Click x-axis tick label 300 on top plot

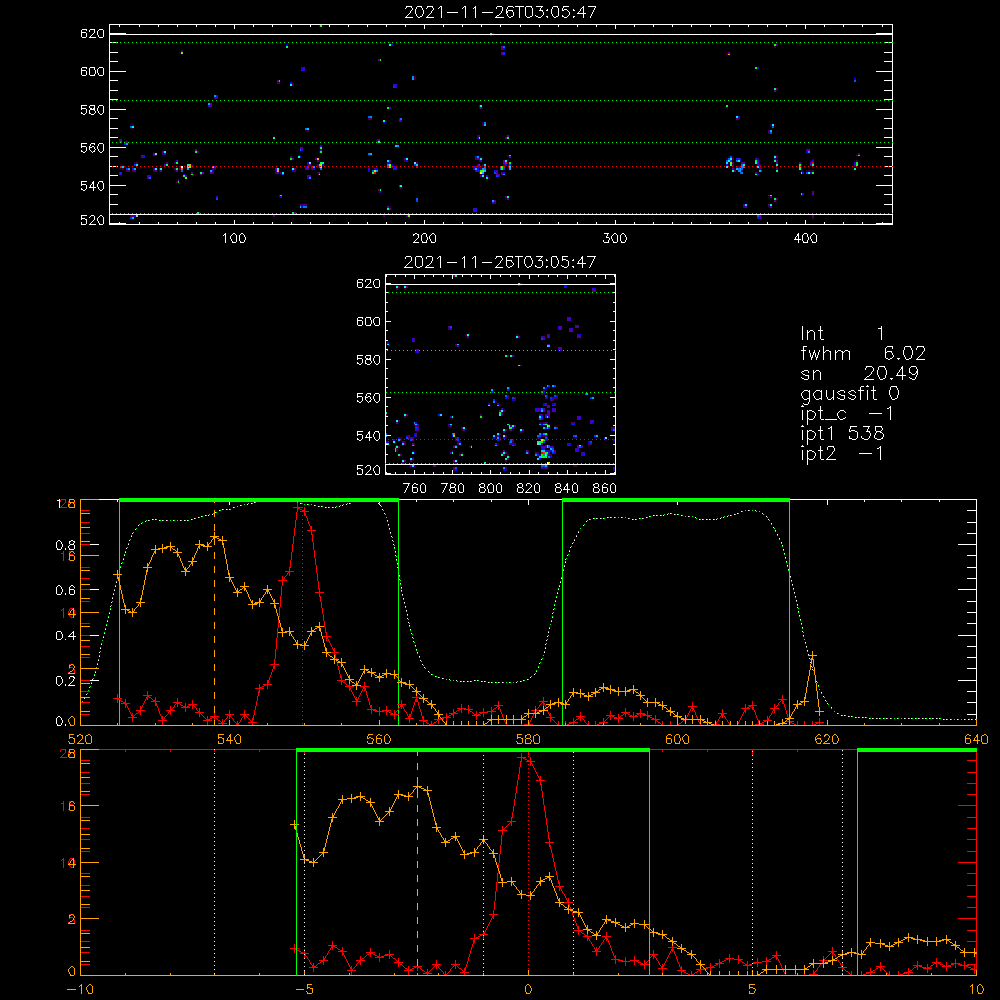(x=615, y=239)
